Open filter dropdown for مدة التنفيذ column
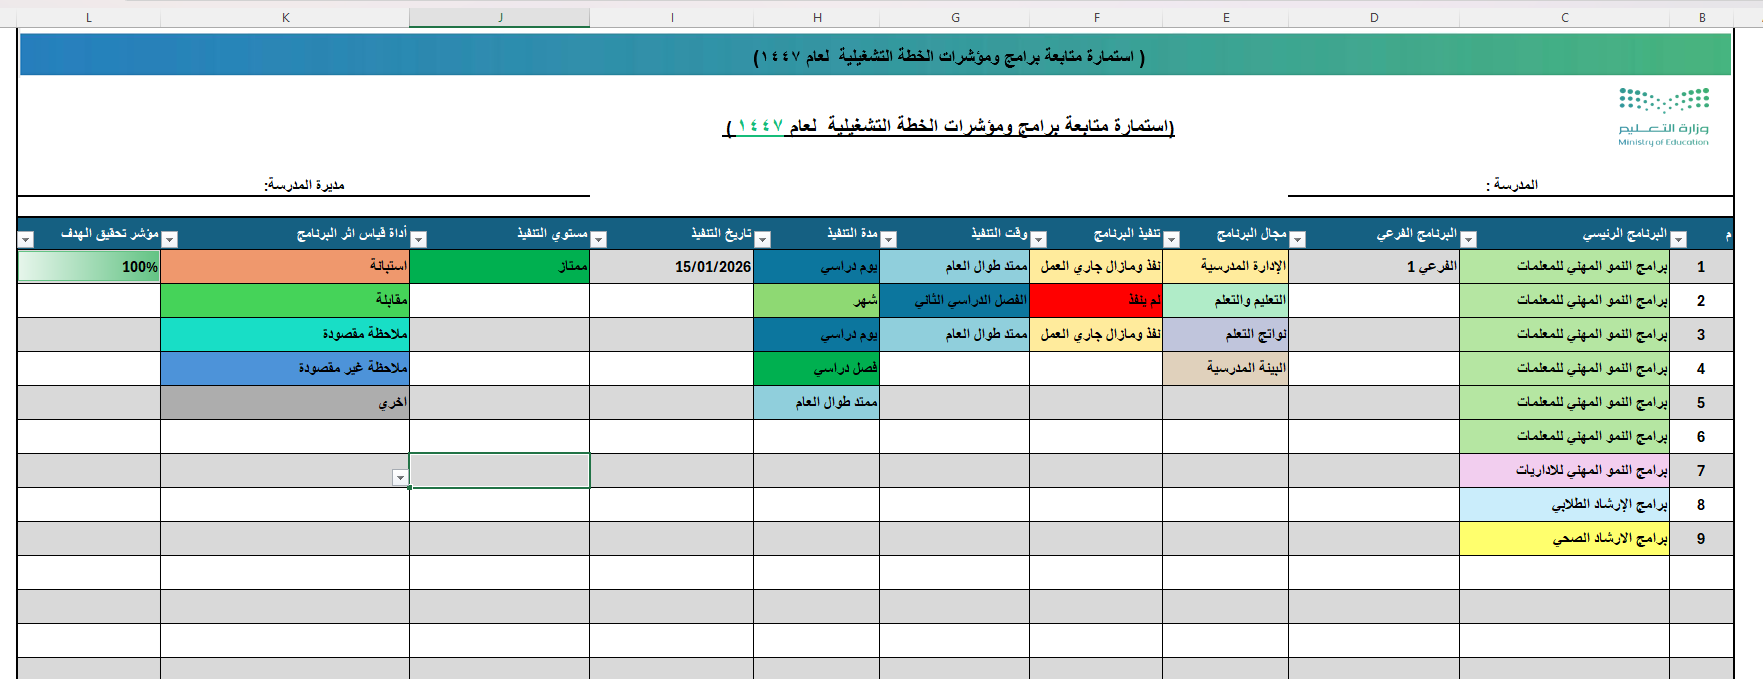The image size is (1763, 679). coord(889,239)
